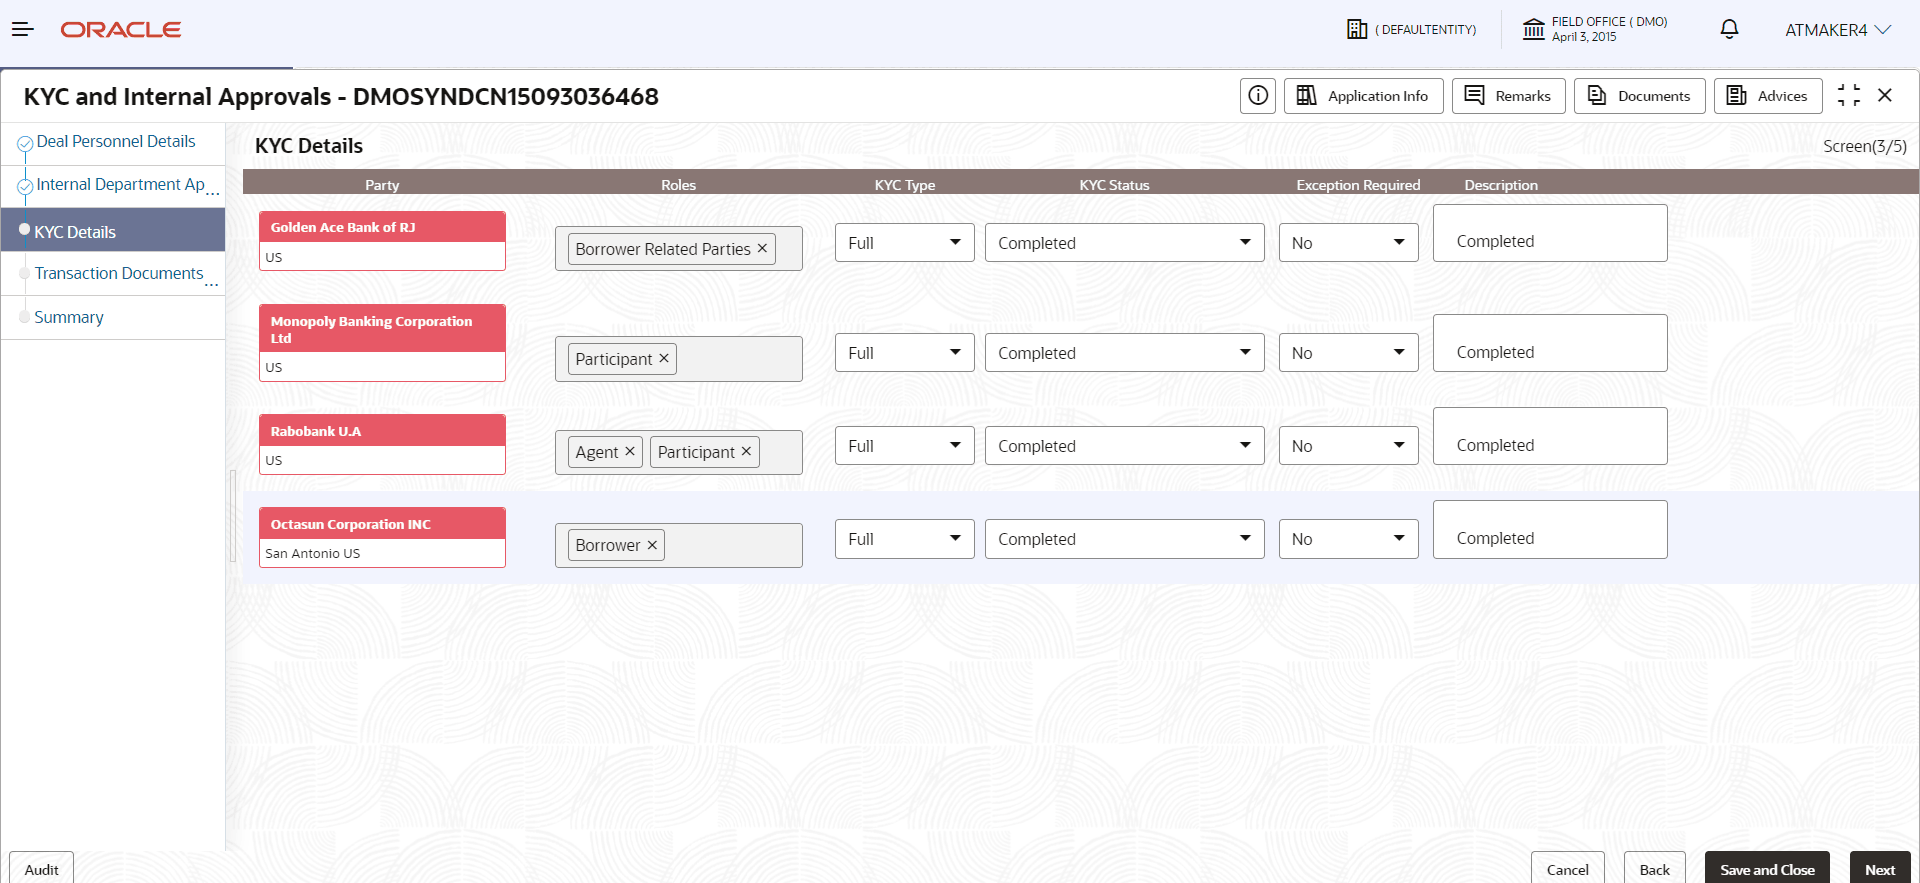Screen dimensions: 1920x883
Task: Click the Oracle logo
Action: click(121, 30)
